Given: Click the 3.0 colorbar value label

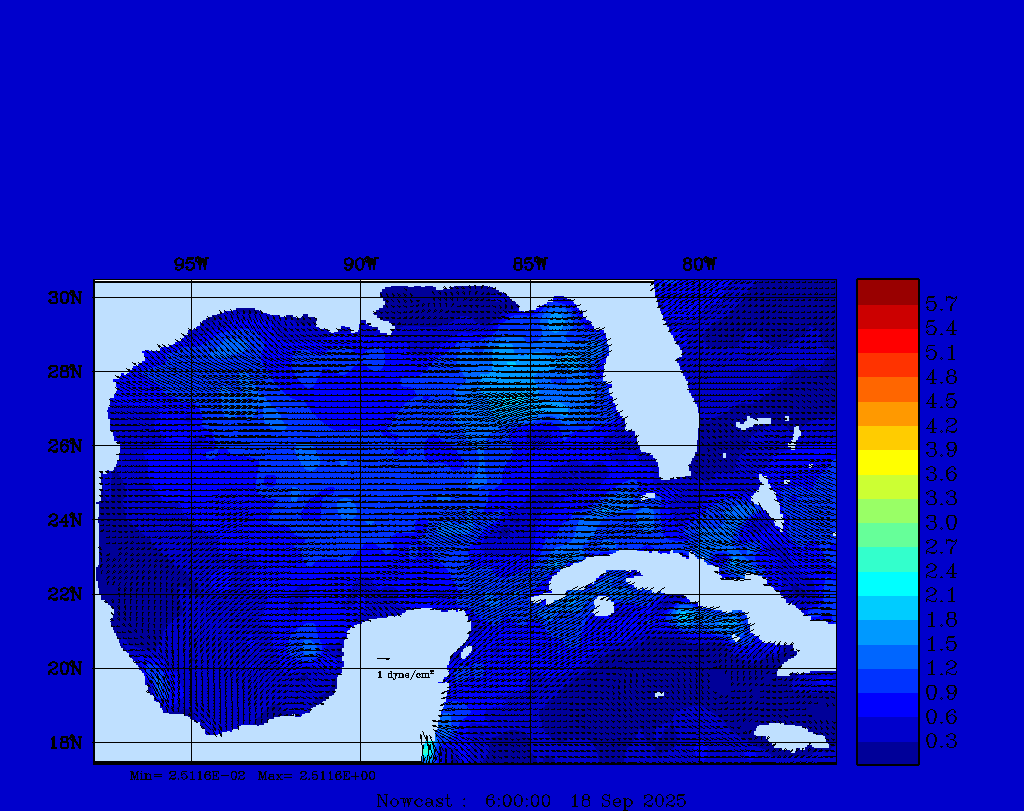Looking at the screenshot, I should 941,522.
